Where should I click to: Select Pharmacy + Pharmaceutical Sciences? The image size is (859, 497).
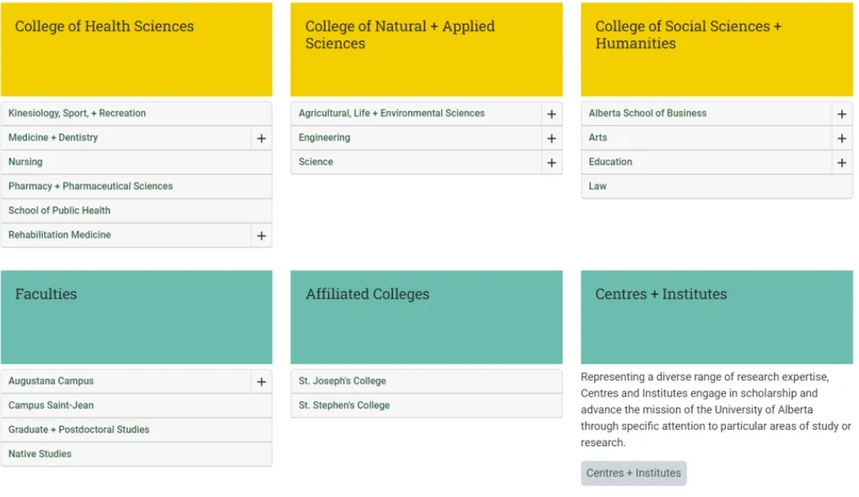click(x=90, y=186)
